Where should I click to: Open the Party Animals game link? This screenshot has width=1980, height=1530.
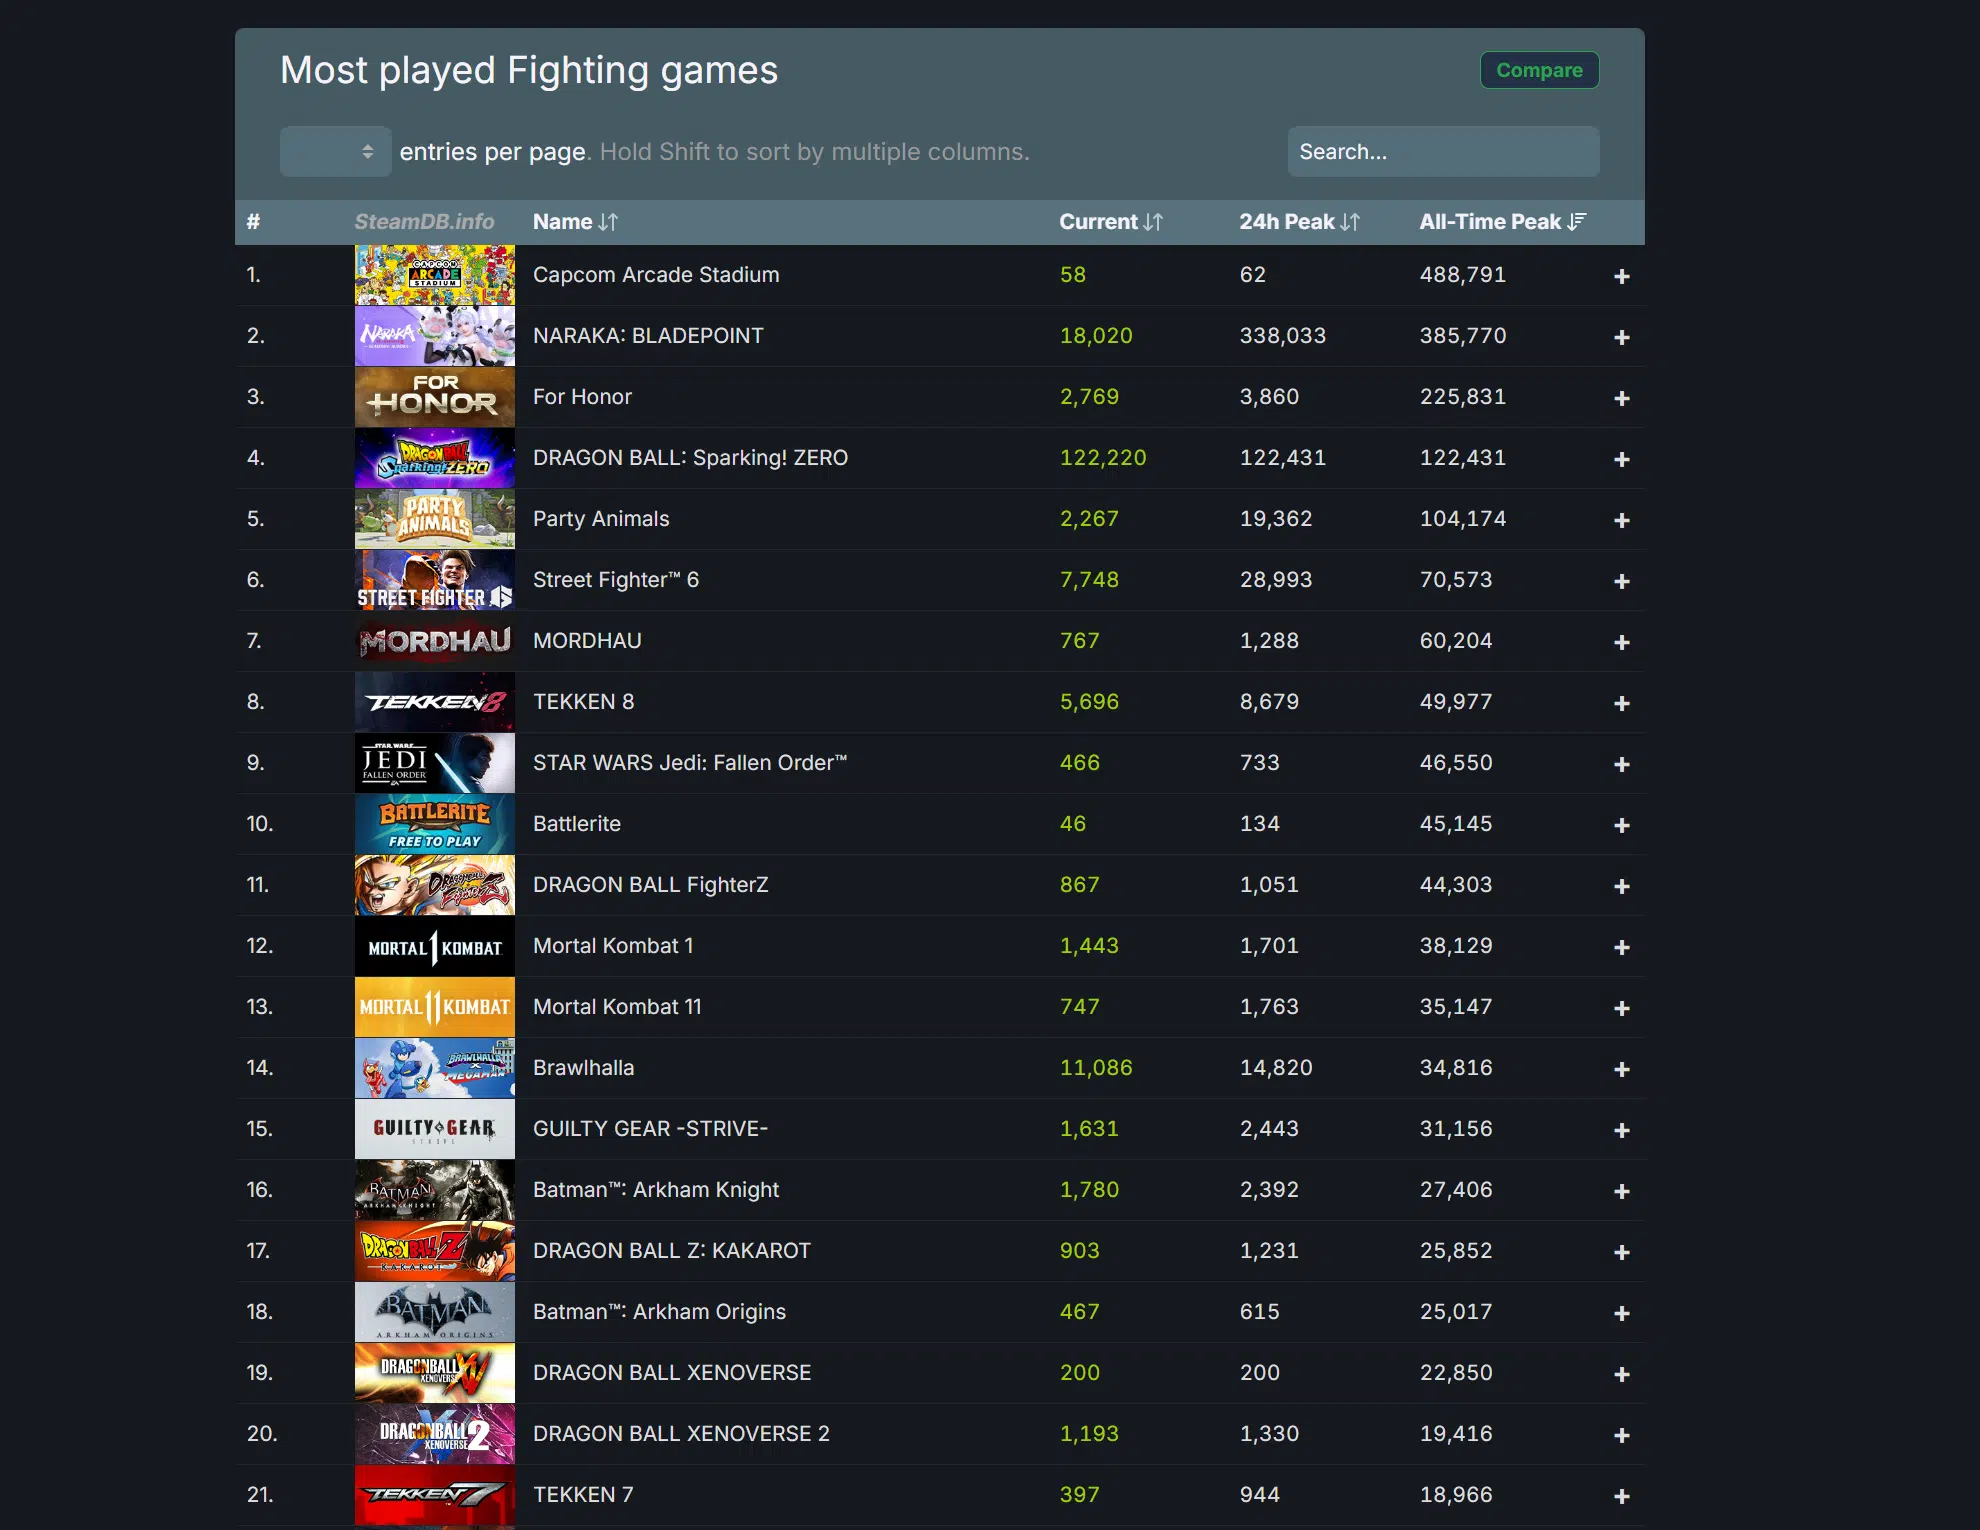pyautogui.click(x=601, y=519)
